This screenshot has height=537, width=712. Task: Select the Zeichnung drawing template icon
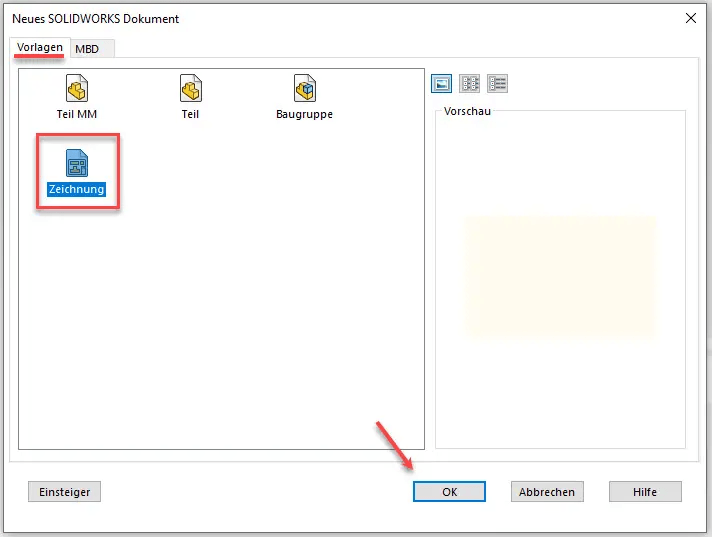77,163
